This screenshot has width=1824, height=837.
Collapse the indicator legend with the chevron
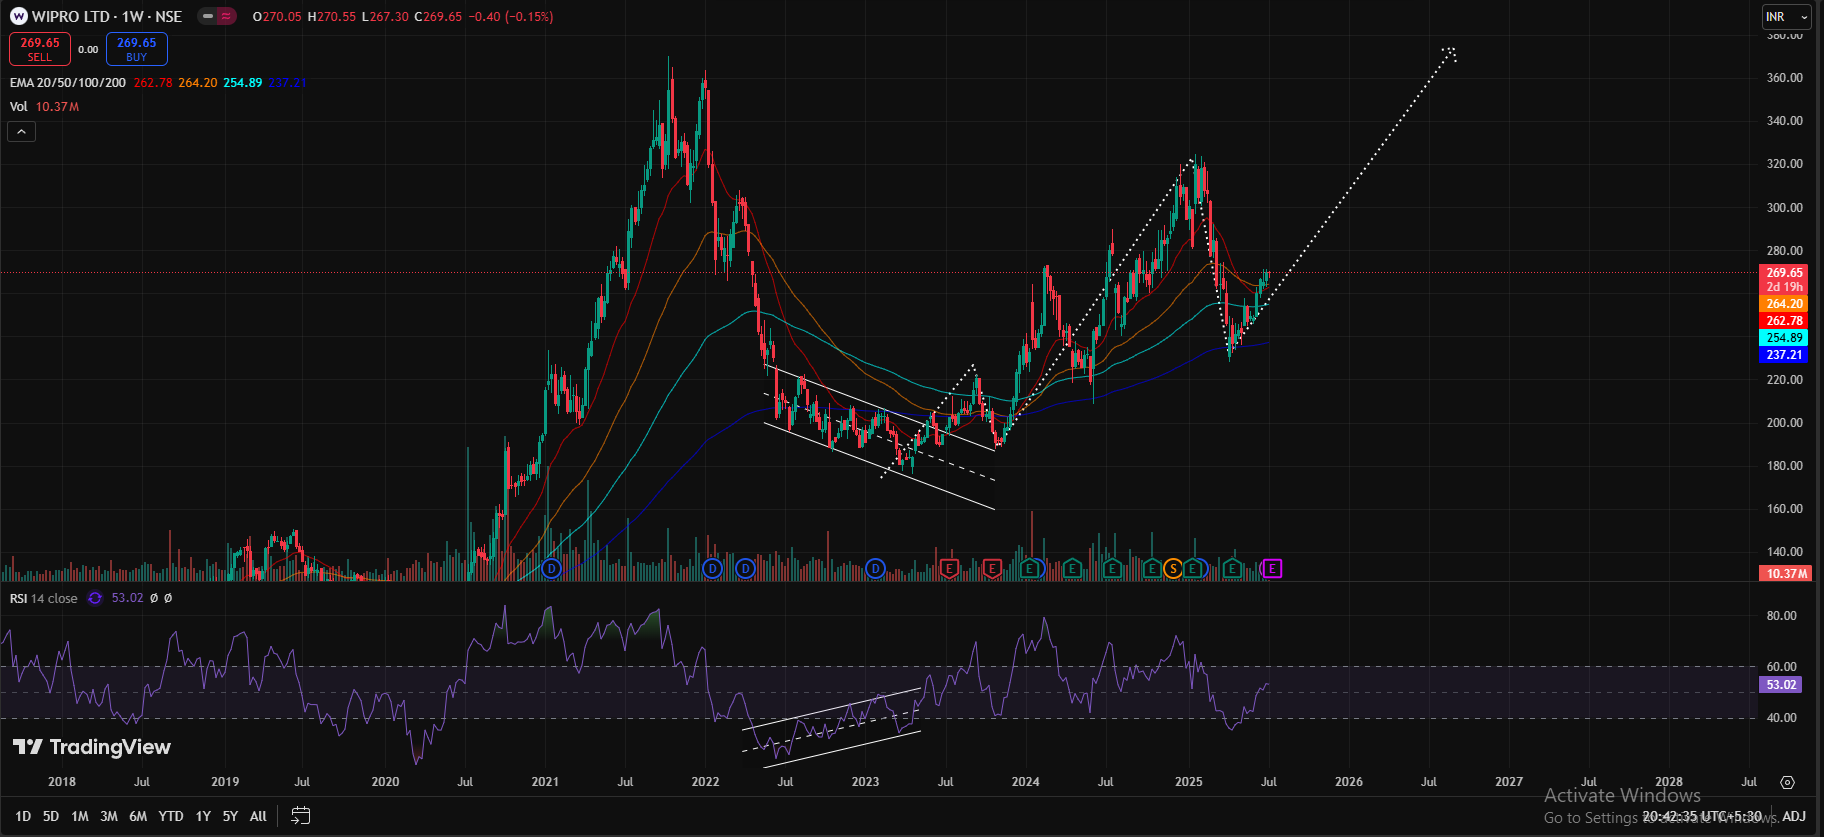click(21, 131)
